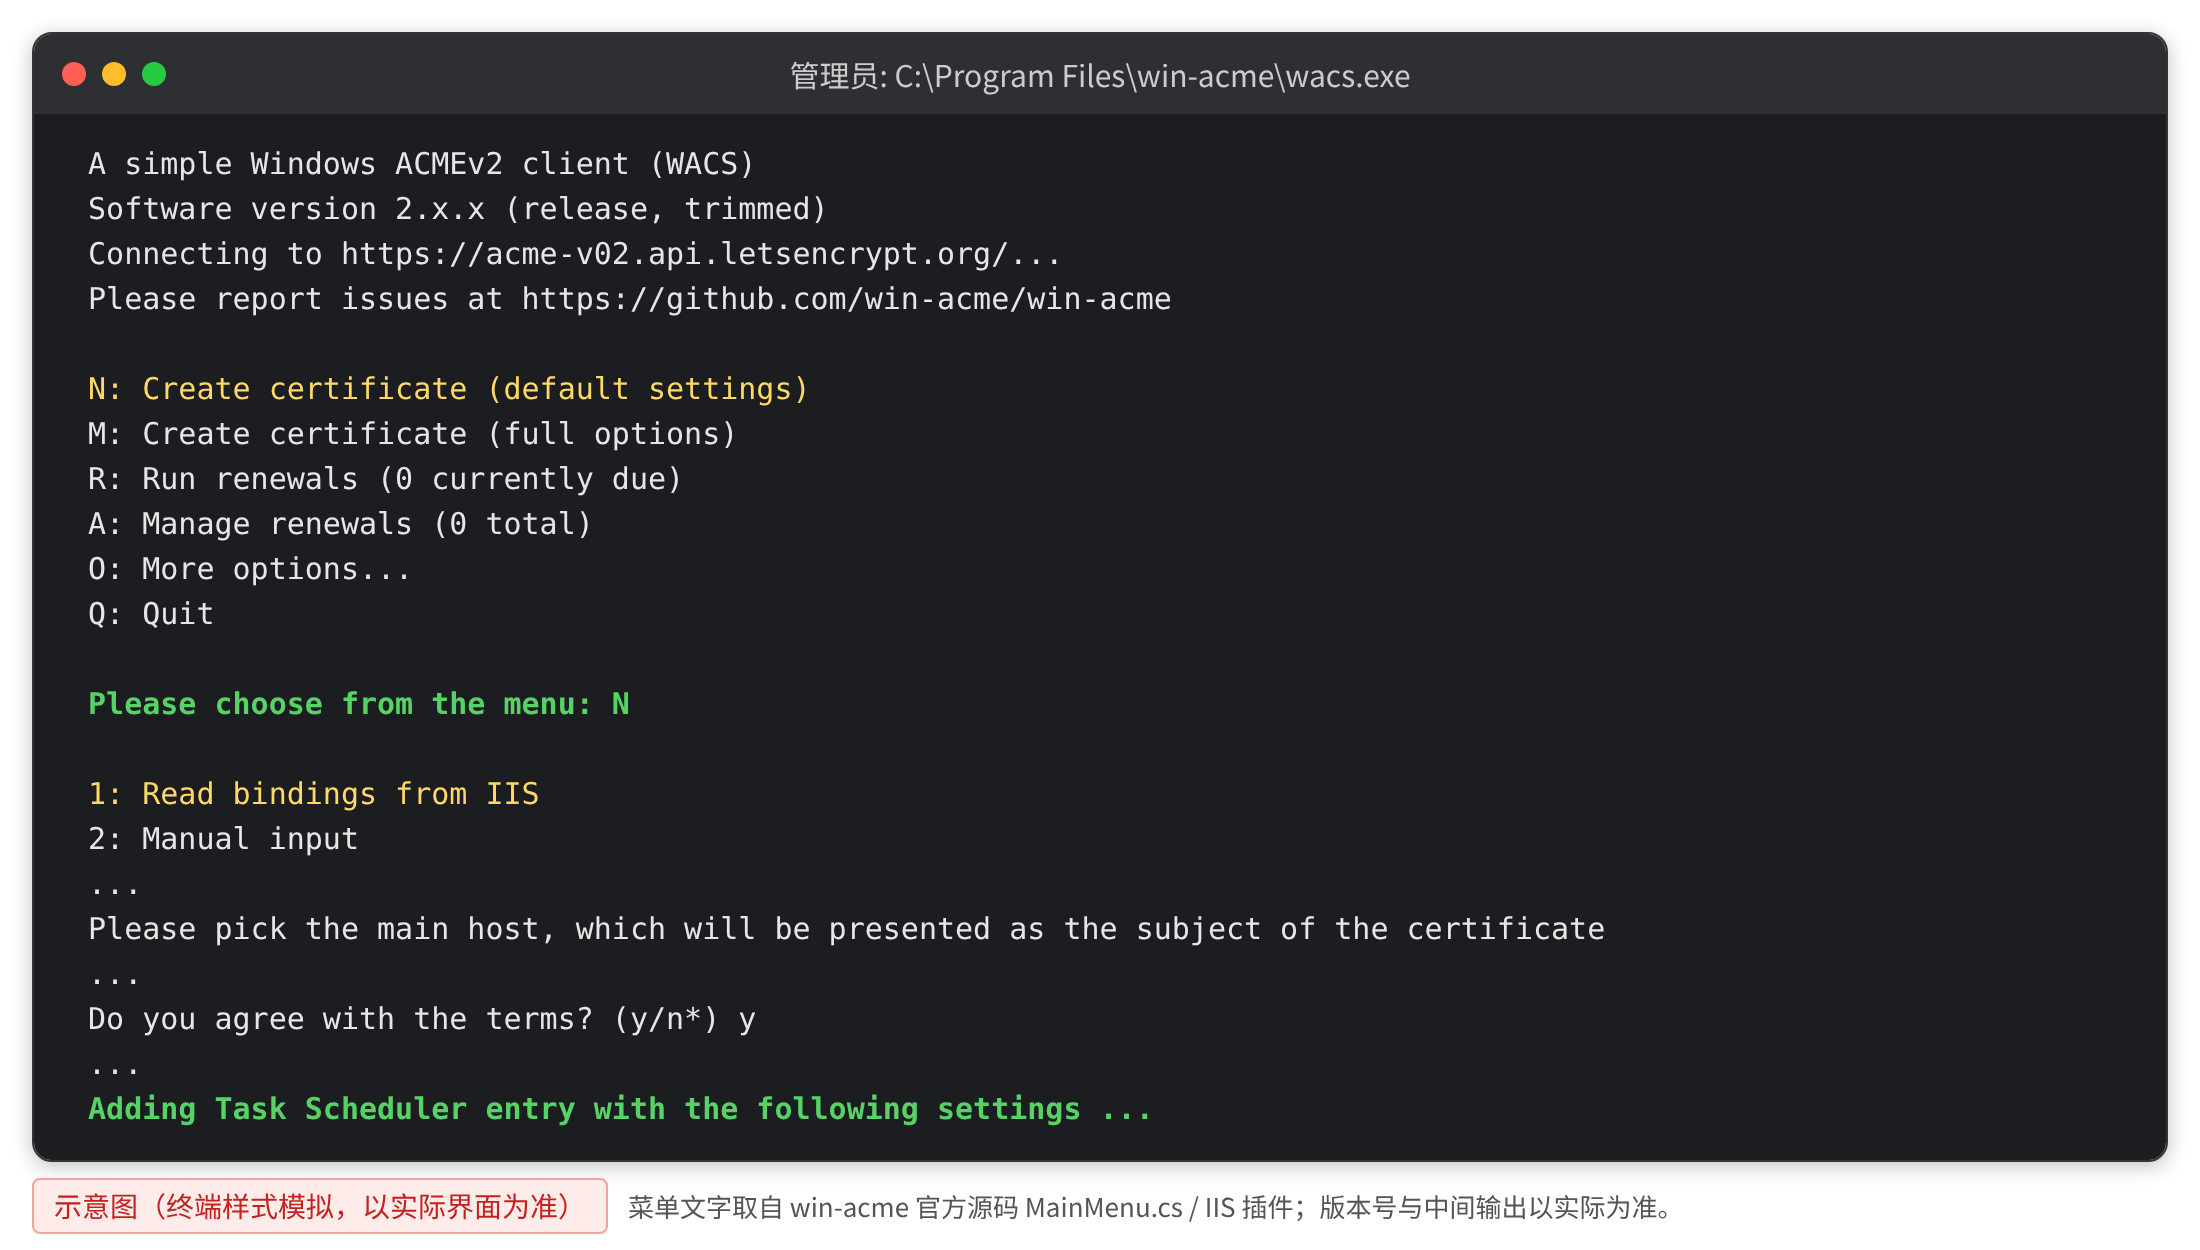Click the R: Run renewals line

pyautogui.click(x=385, y=479)
